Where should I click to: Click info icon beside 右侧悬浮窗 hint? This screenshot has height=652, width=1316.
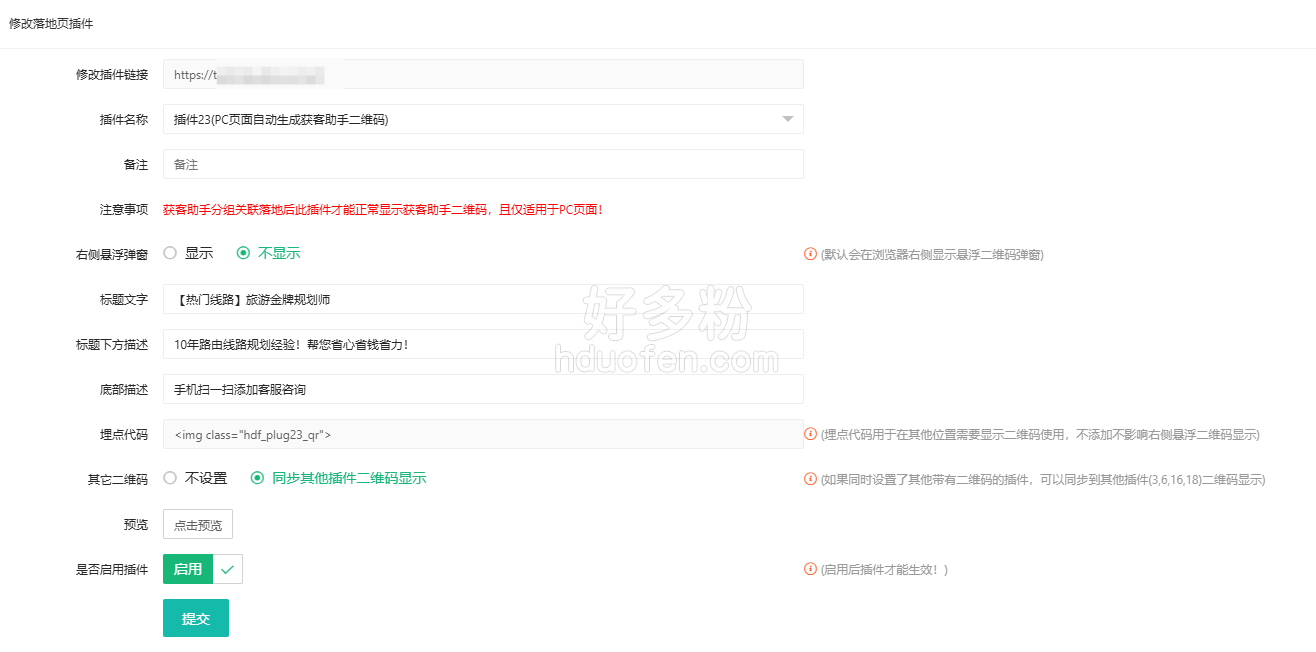click(810, 254)
